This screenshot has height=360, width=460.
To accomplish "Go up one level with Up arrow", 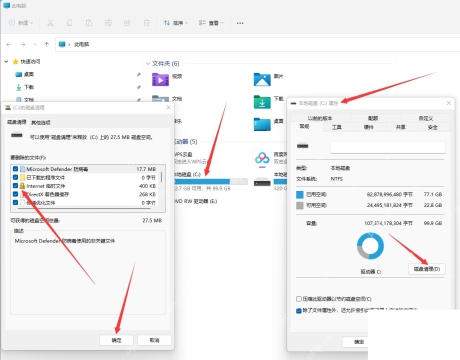I will click(x=47, y=44).
